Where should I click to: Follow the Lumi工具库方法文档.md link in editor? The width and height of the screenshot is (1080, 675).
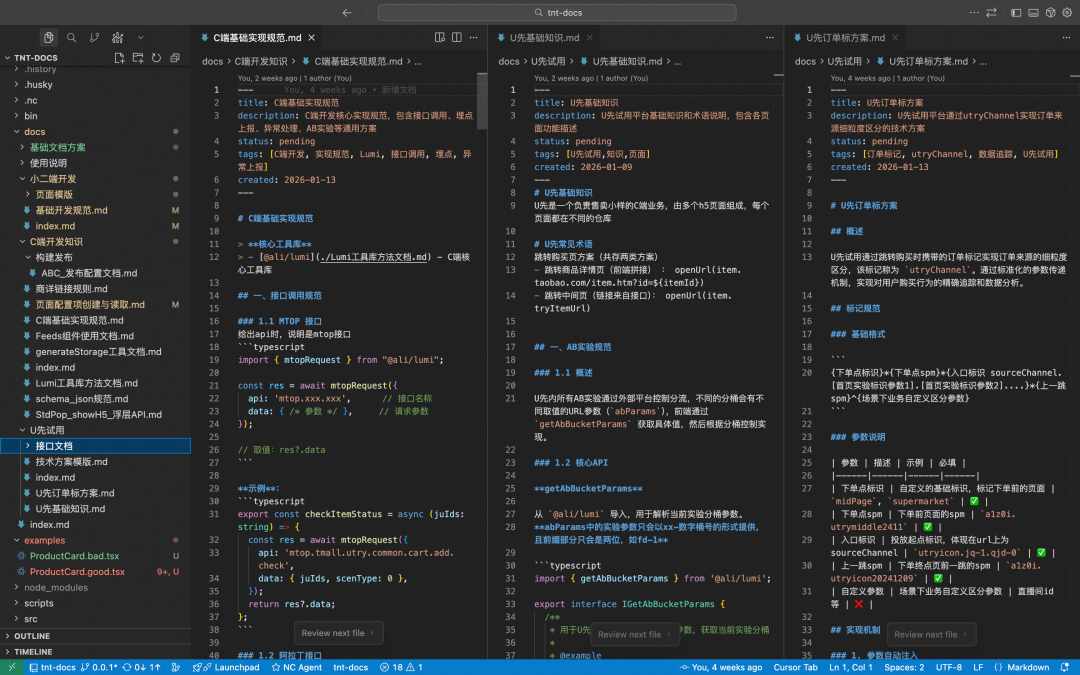[376, 257]
